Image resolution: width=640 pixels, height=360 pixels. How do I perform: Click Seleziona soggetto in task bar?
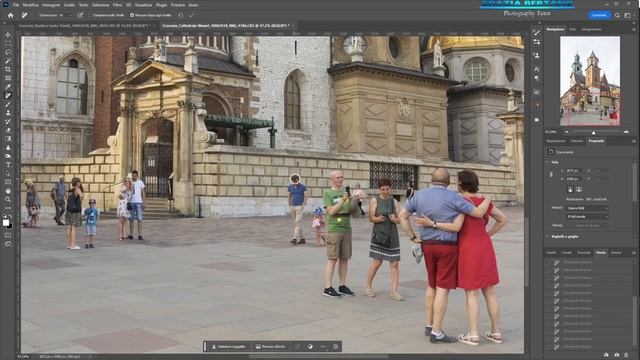coord(228,347)
